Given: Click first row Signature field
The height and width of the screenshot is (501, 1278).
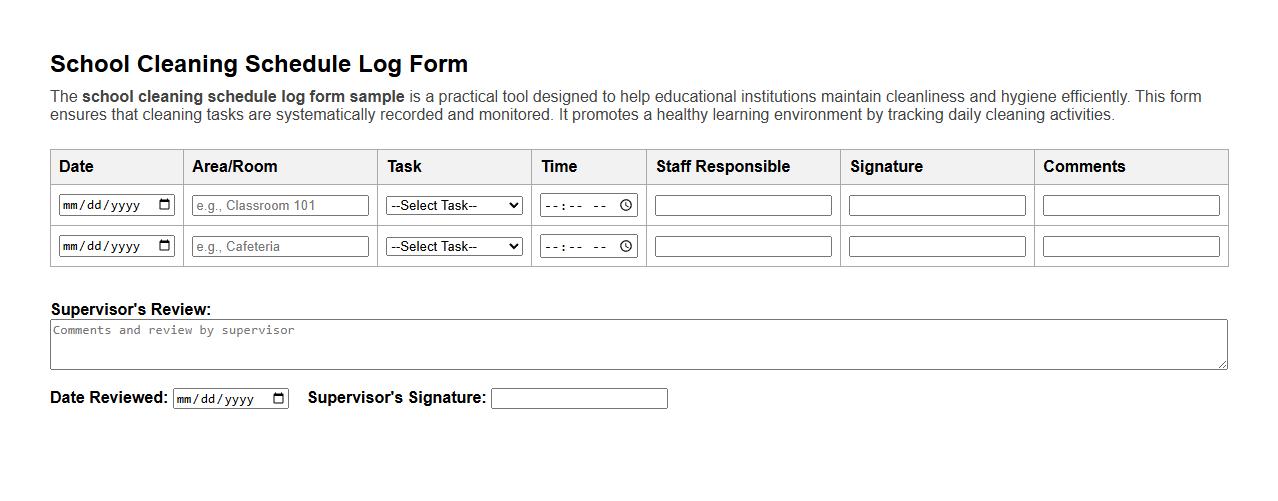Looking at the screenshot, I should tap(937, 205).
